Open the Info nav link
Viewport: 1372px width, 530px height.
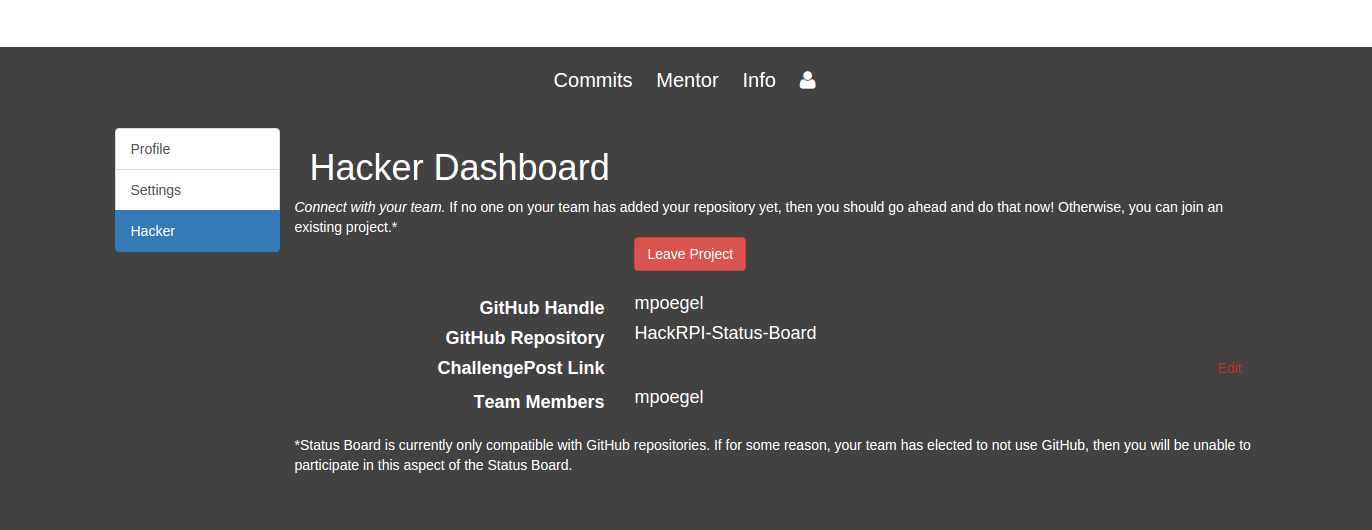tap(759, 81)
